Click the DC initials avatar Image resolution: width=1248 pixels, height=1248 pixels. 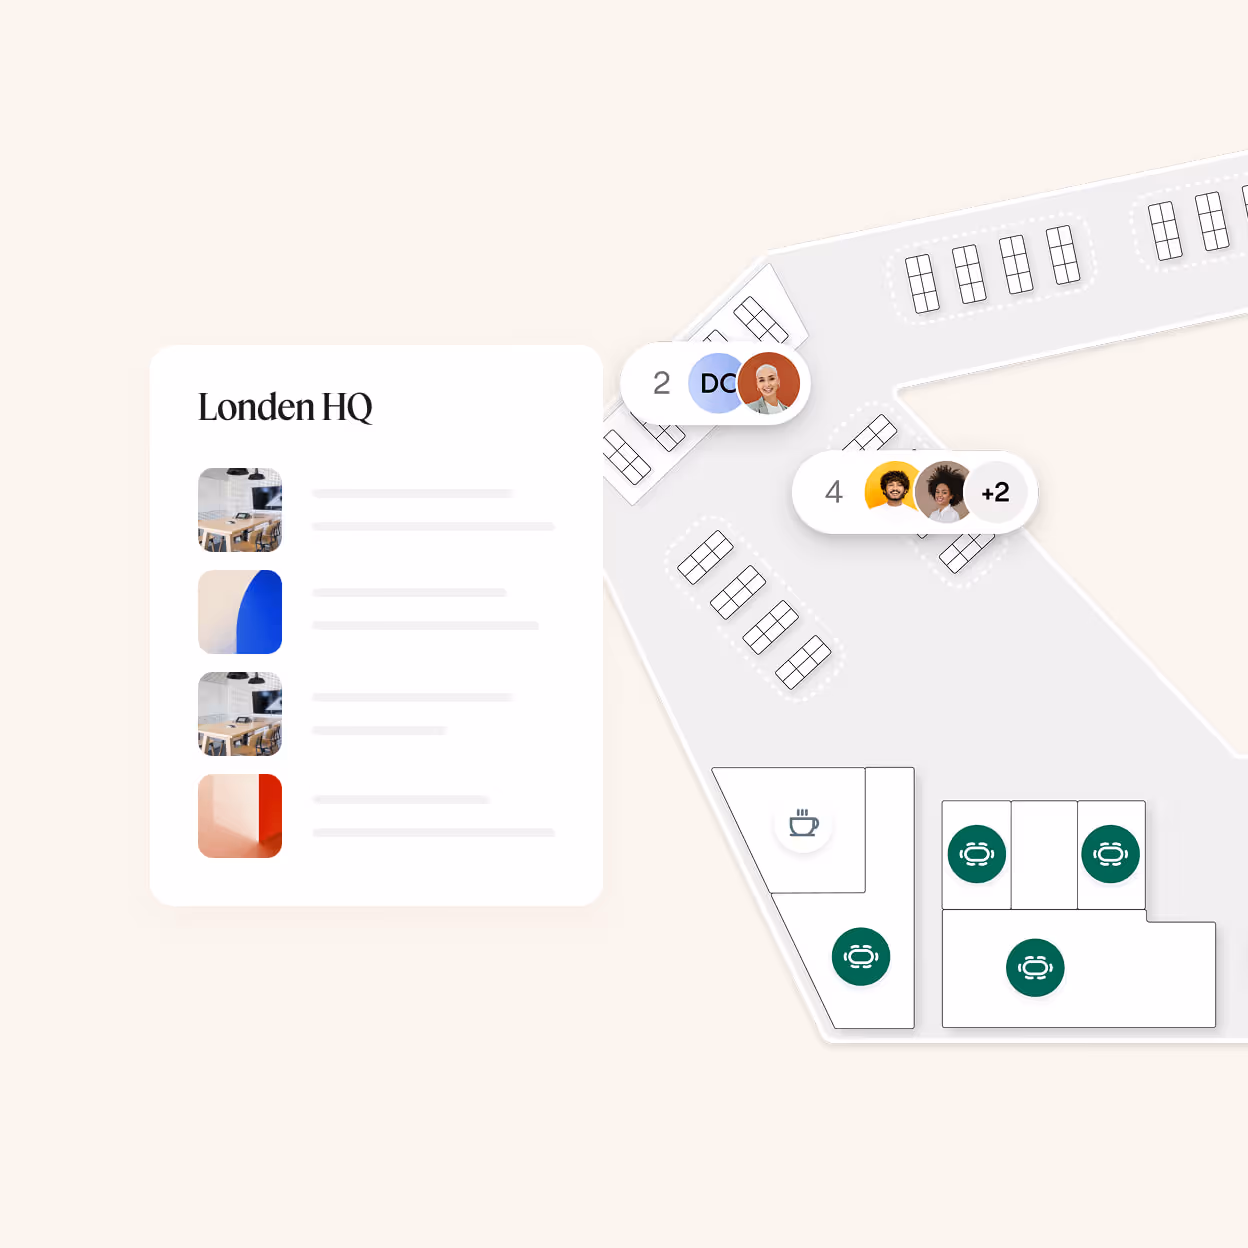(x=716, y=383)
